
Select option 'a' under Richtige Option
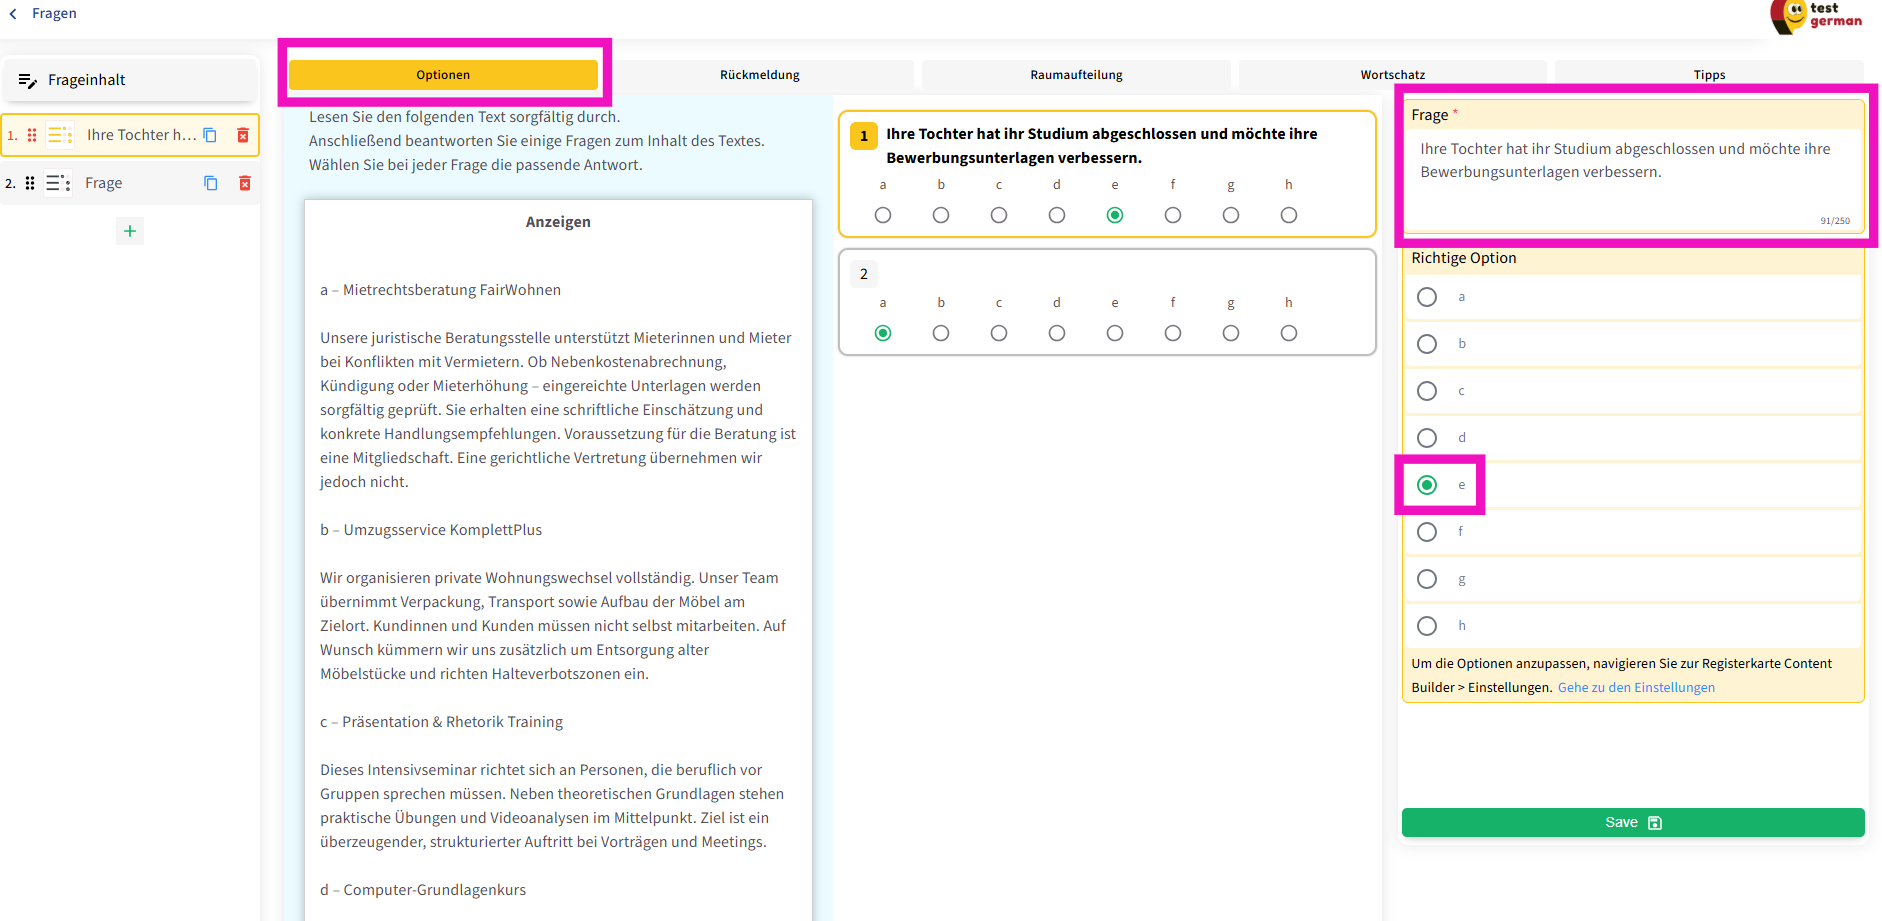1427,297
